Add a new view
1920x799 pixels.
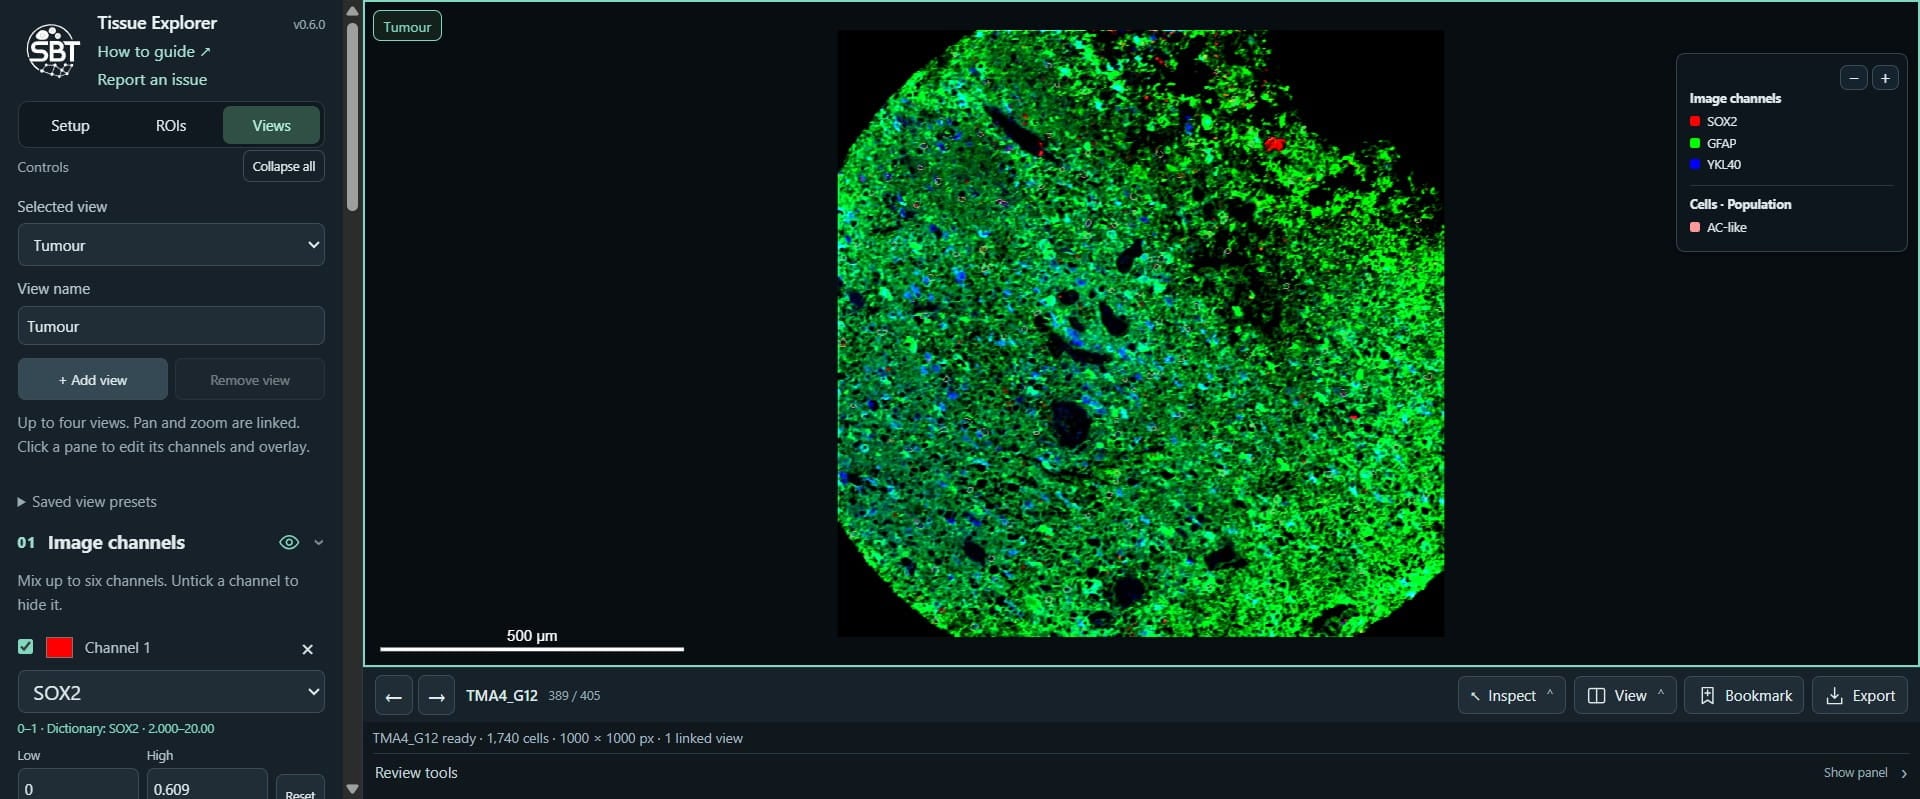[x=93, y=380]
